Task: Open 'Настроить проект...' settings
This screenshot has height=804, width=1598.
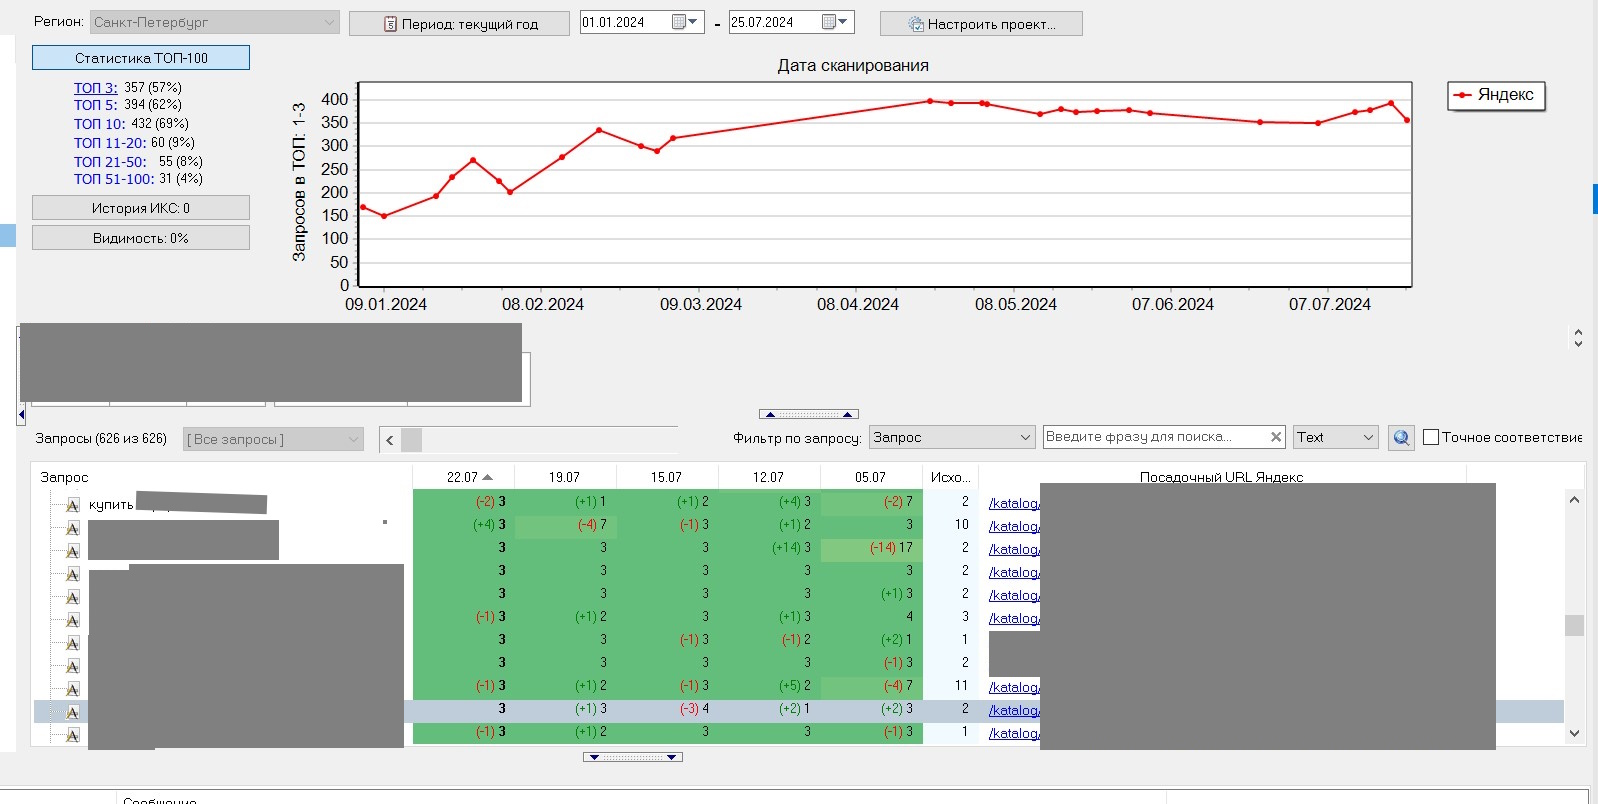Action: [981, 24]
